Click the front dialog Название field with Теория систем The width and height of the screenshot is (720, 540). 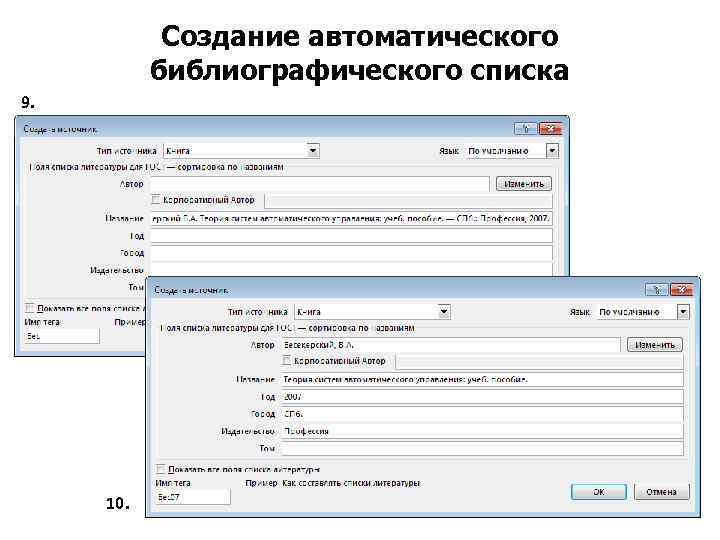click(482, 379)
